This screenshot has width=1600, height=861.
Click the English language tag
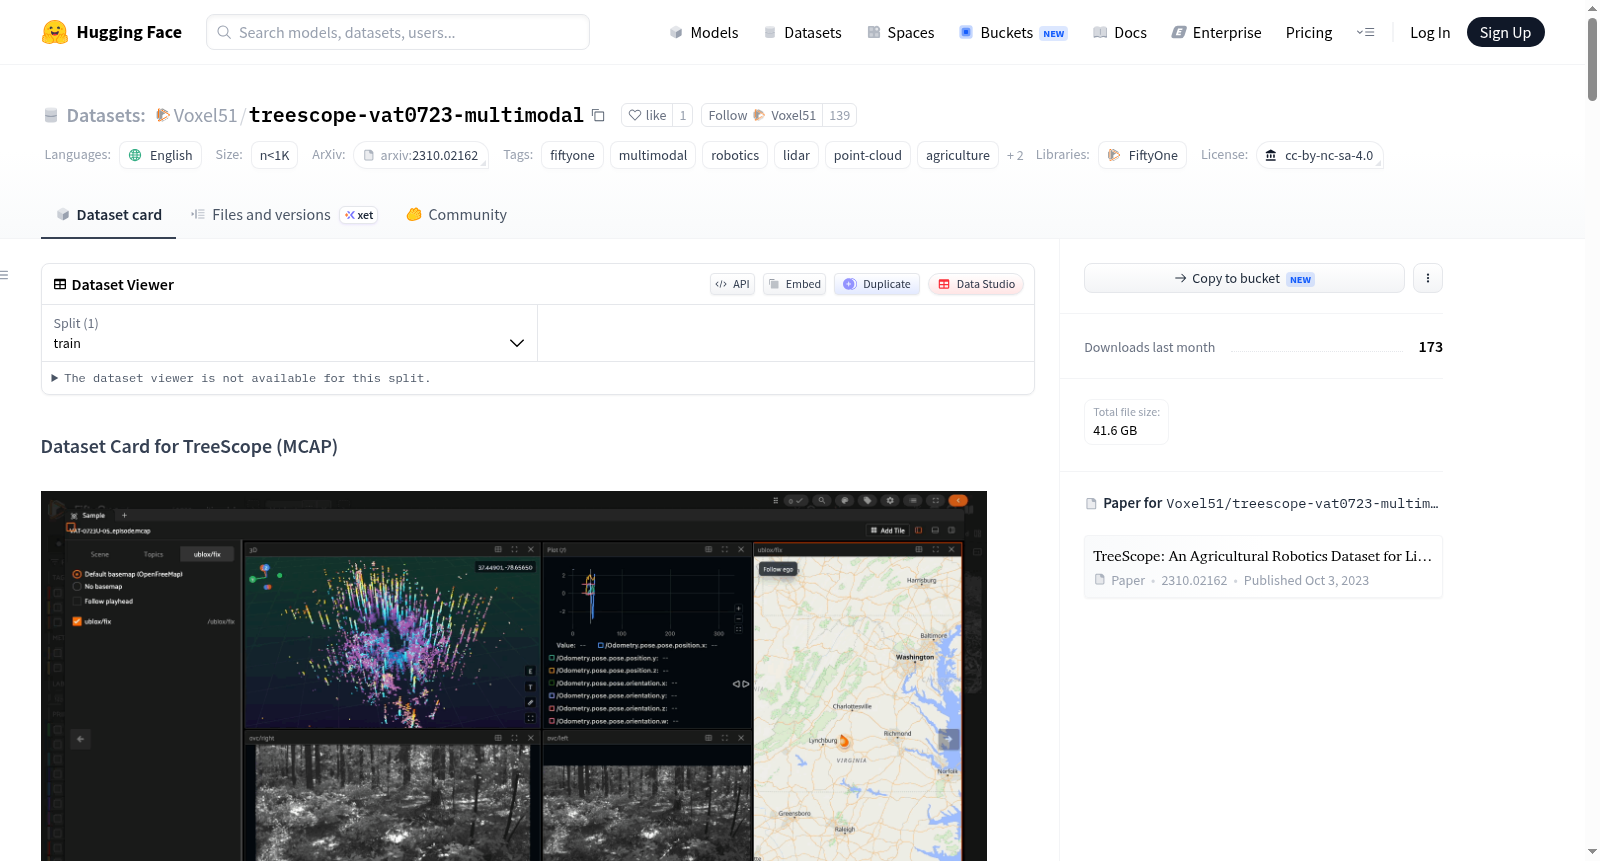coord(160,155)
